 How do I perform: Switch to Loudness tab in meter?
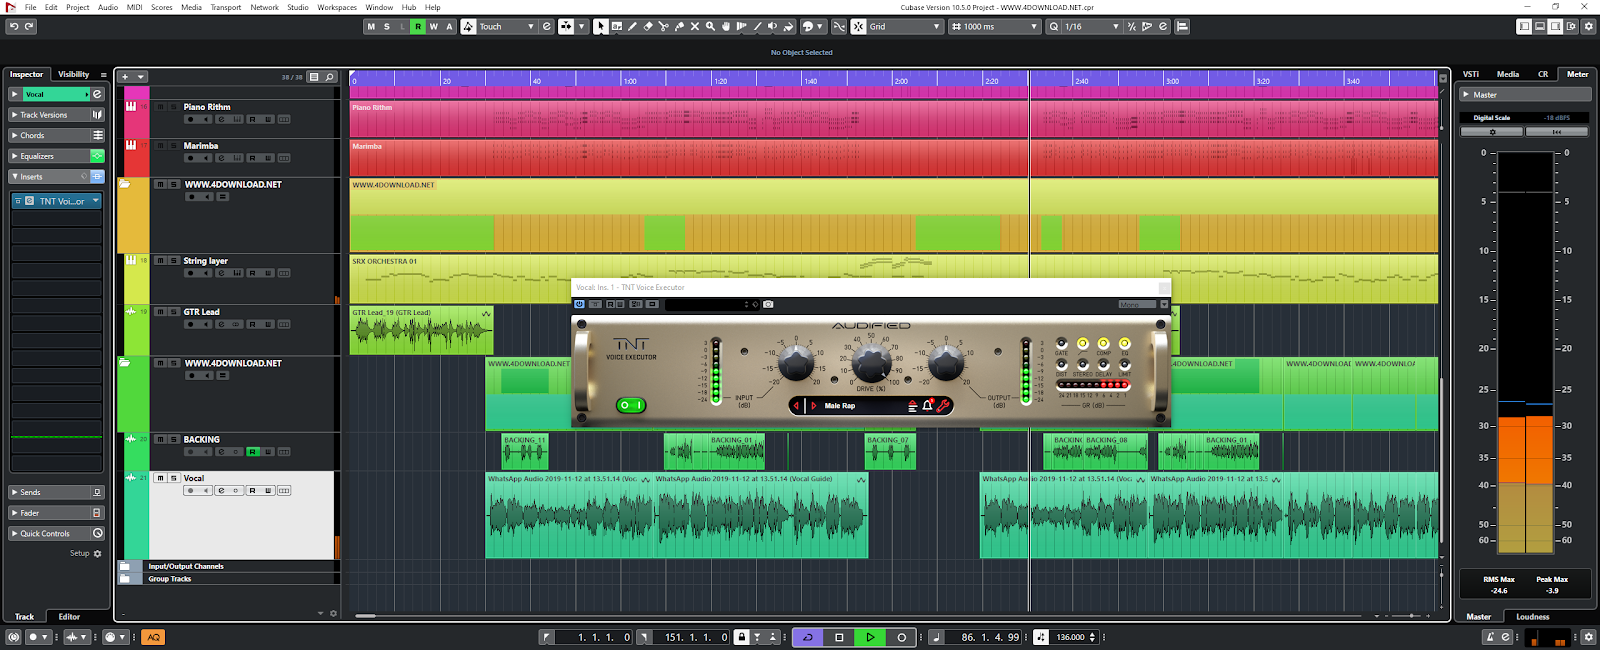1532,617
